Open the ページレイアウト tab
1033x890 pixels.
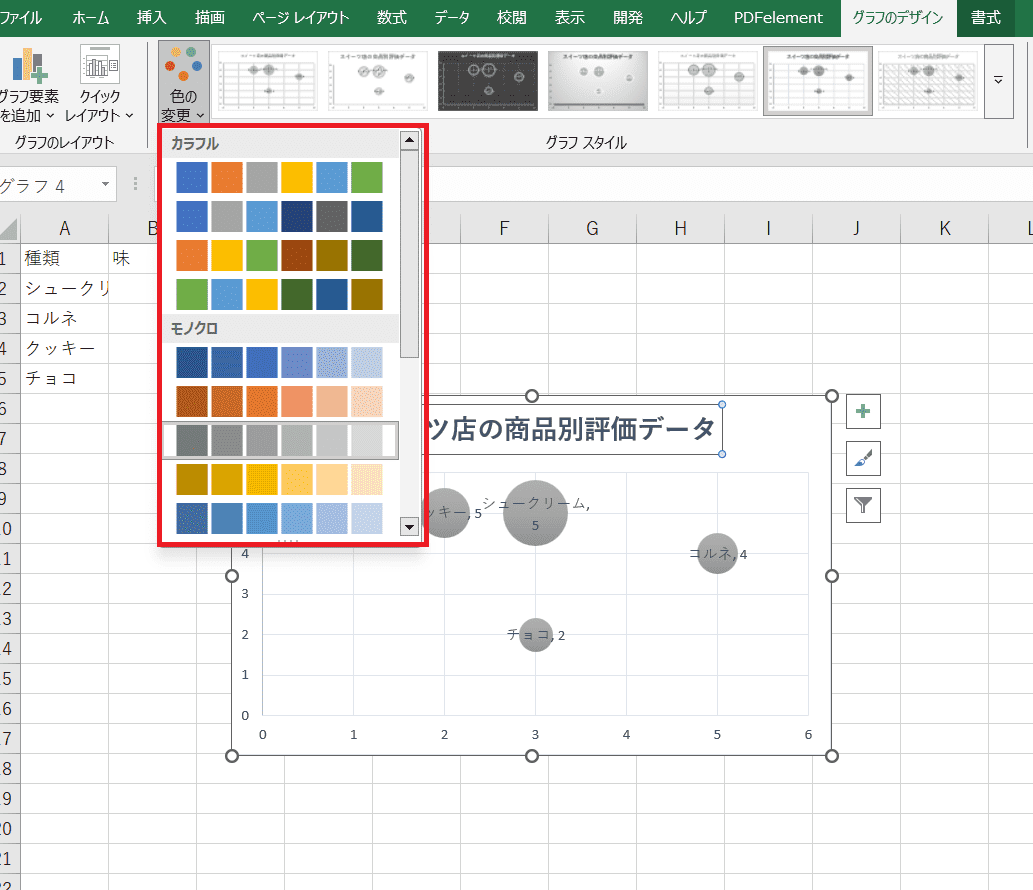(301, 18)
